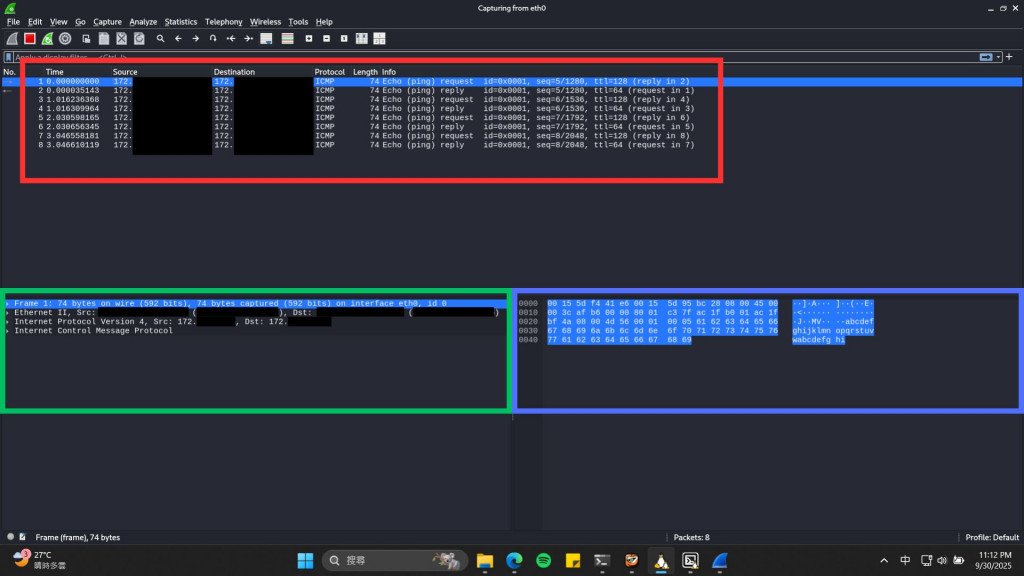Stop the running capture with the red square
The width and height of the screenshot is (1024, 576).
pos(29,39)
